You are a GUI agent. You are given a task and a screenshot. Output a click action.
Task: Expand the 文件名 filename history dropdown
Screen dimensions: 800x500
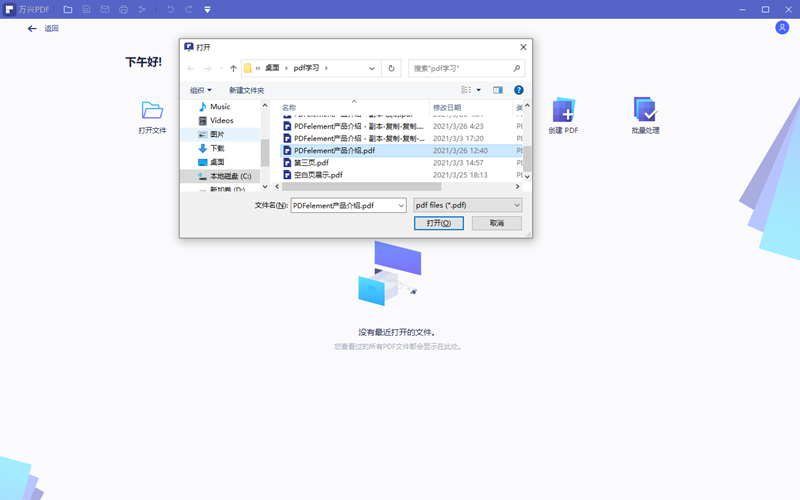point(400,205)
